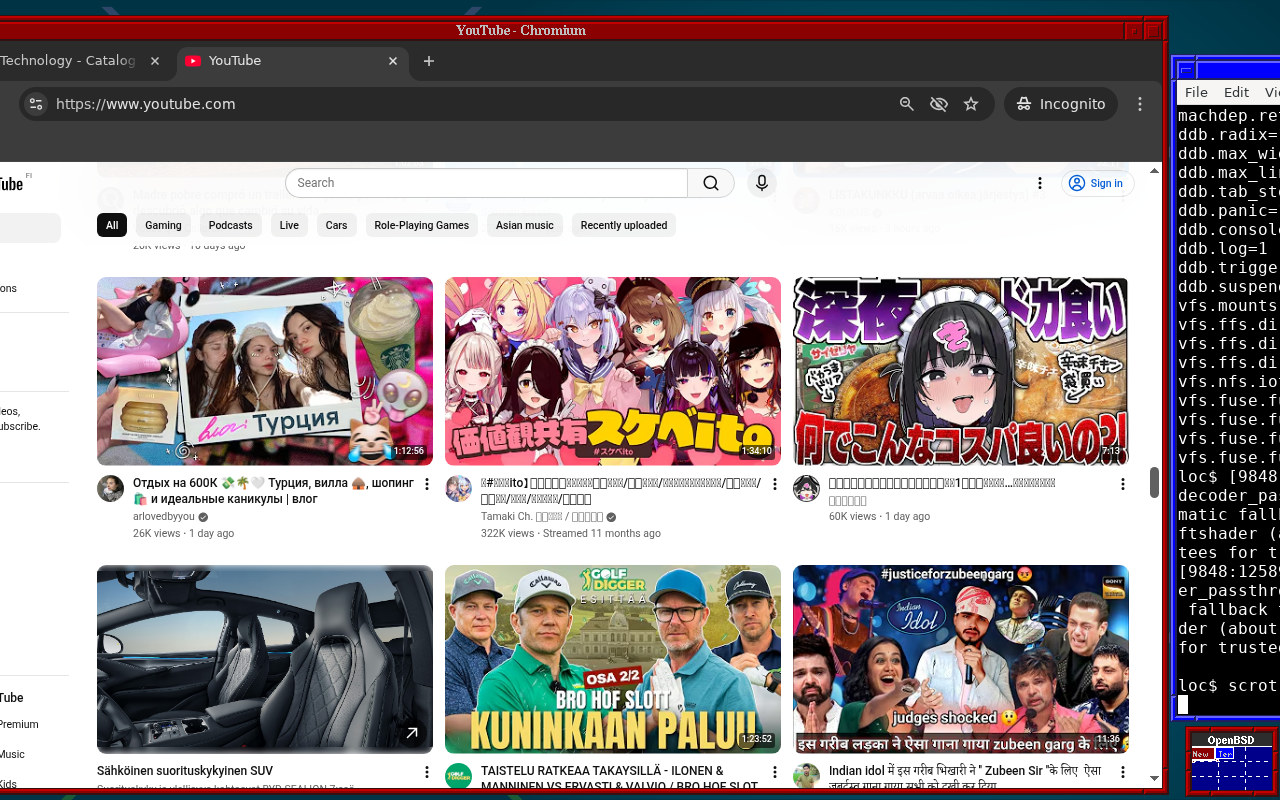Open TAISTELU RATKEAA TAKAYSILLÄ video title
The height and width of the screenshot is (800, 1280).
pyautogui.click(x=621, y=778)
